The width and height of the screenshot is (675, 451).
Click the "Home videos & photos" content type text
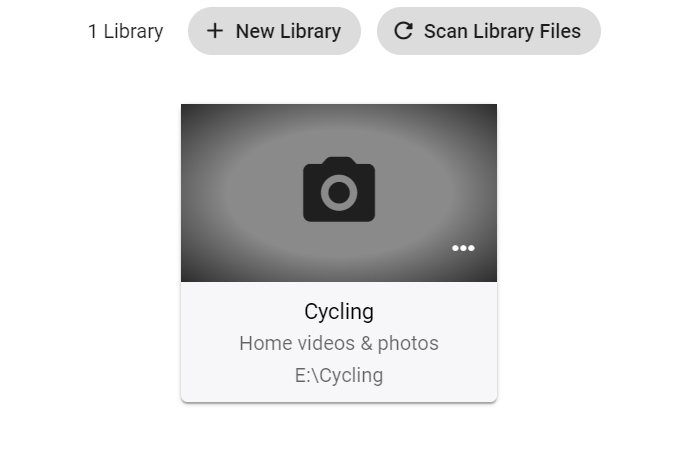coord(339,343)
